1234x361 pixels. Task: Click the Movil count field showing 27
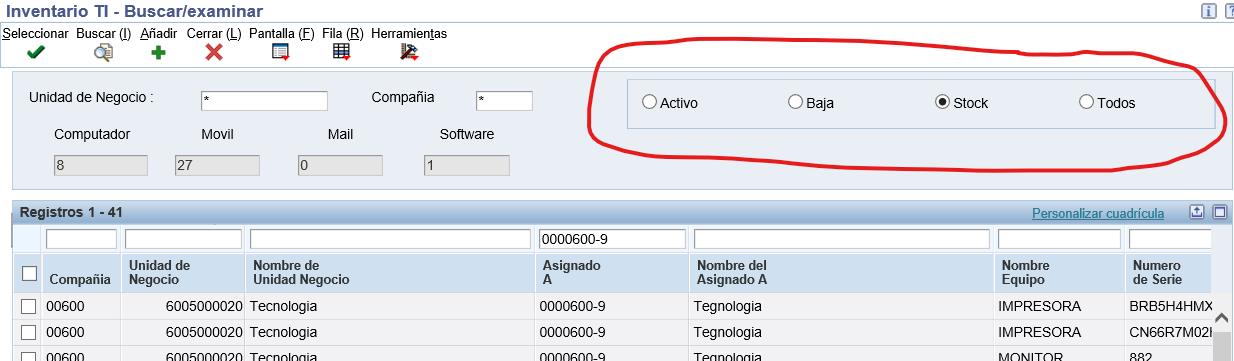(217, 166)
